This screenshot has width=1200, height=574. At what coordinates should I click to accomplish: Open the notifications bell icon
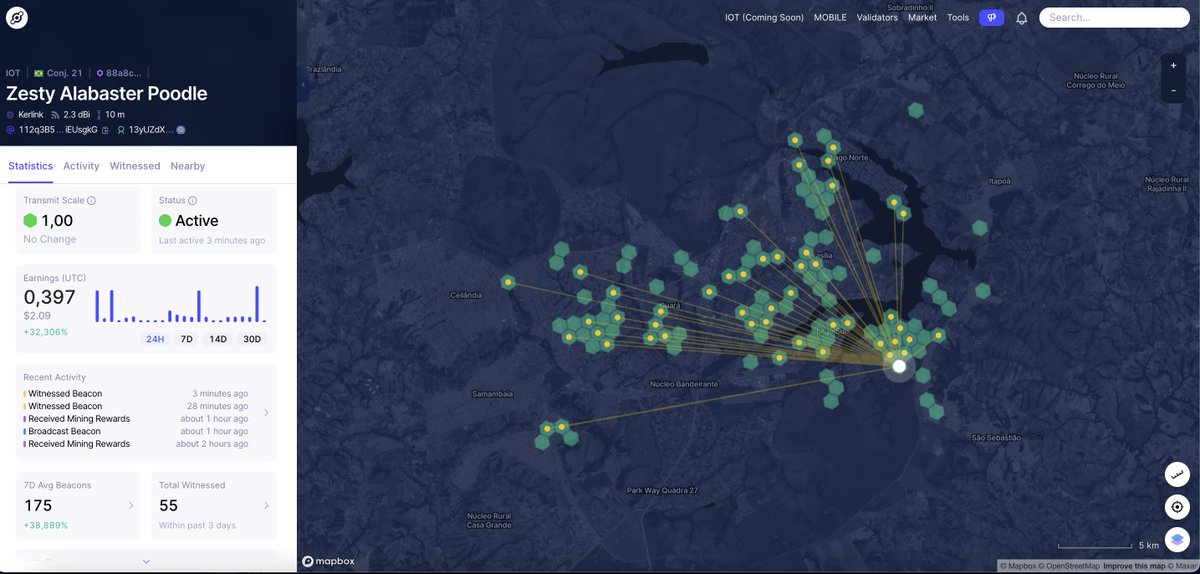click(1022, 18)
